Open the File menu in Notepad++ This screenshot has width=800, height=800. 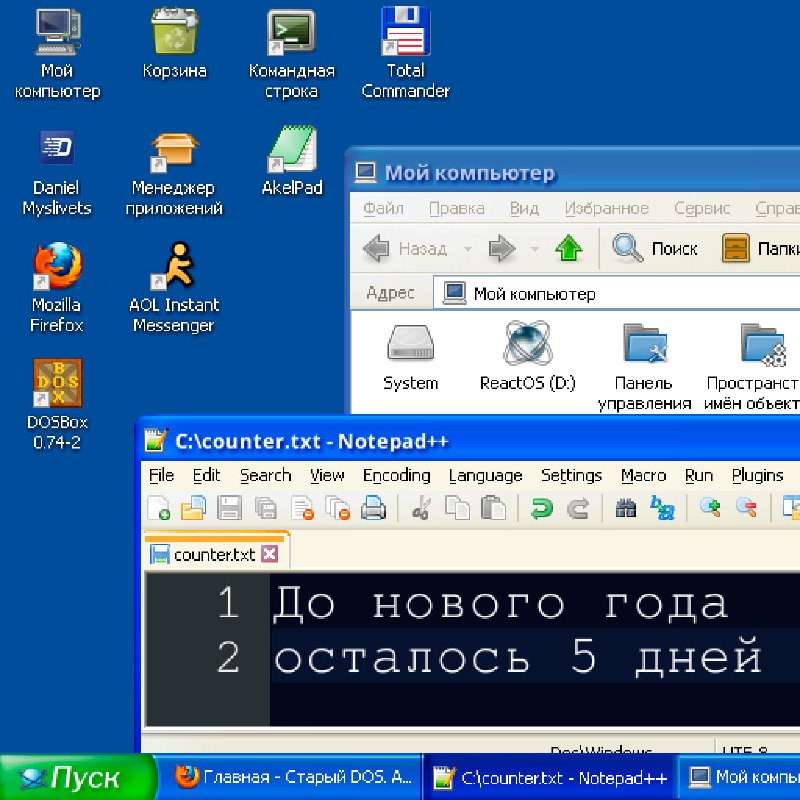tap(161, 475)
